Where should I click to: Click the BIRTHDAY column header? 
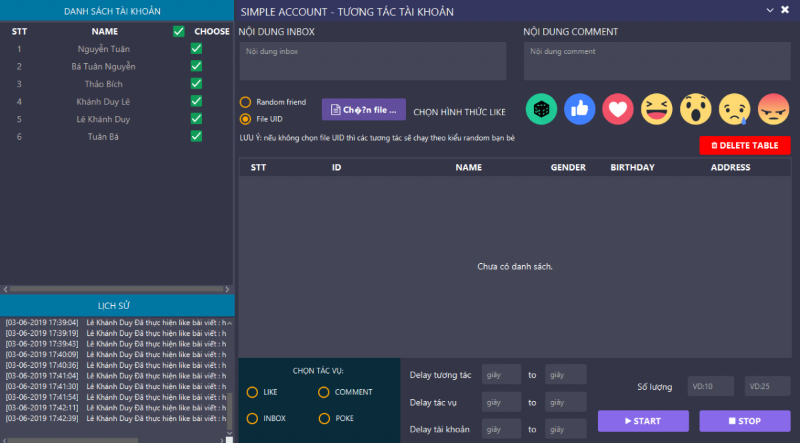(632, 167)
